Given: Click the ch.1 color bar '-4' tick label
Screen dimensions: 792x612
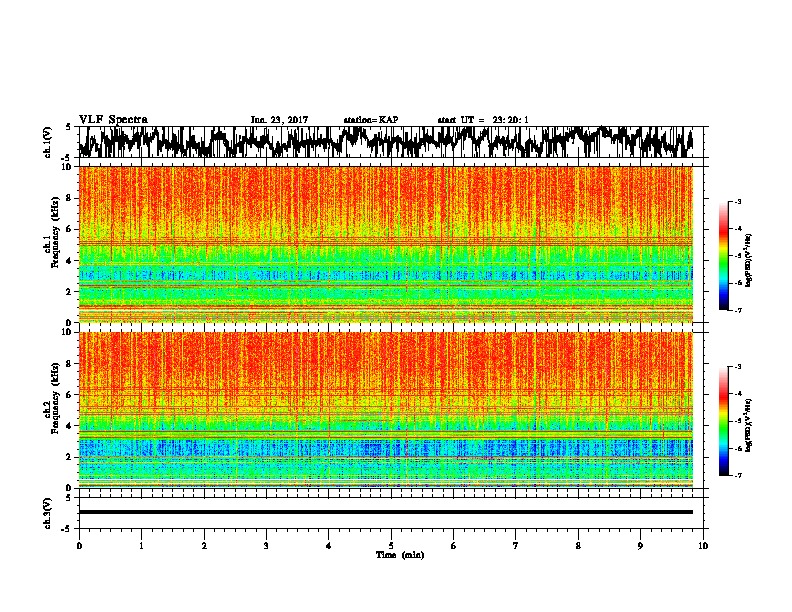Looking at the screenshot, I should tap(737, 229).
